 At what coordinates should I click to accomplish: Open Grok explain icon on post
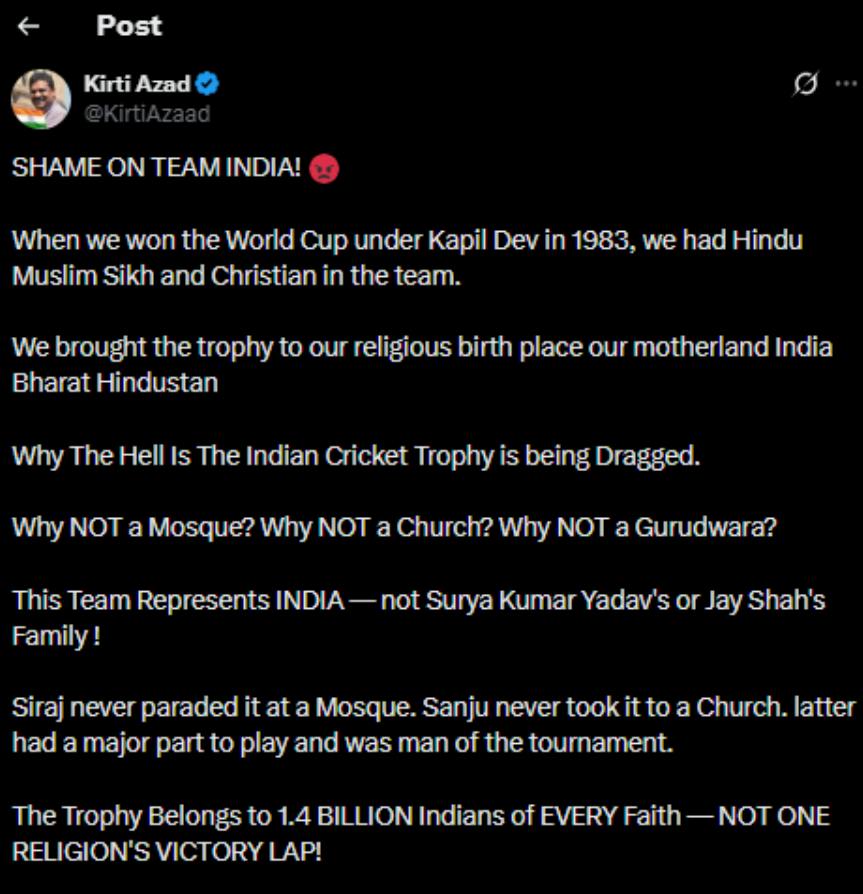pyautogui.click(x=803, y=87)
